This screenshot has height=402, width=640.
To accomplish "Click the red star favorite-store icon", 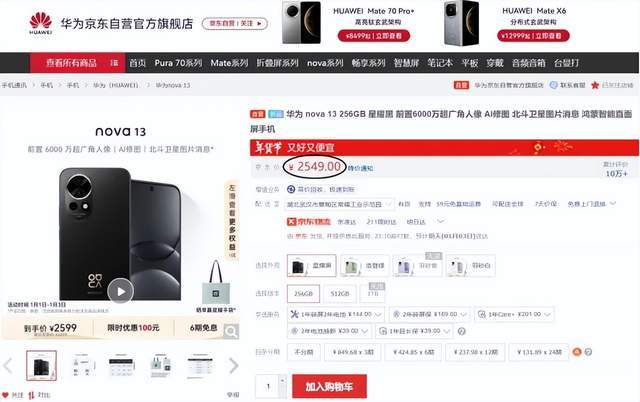I will coord(595,85).
